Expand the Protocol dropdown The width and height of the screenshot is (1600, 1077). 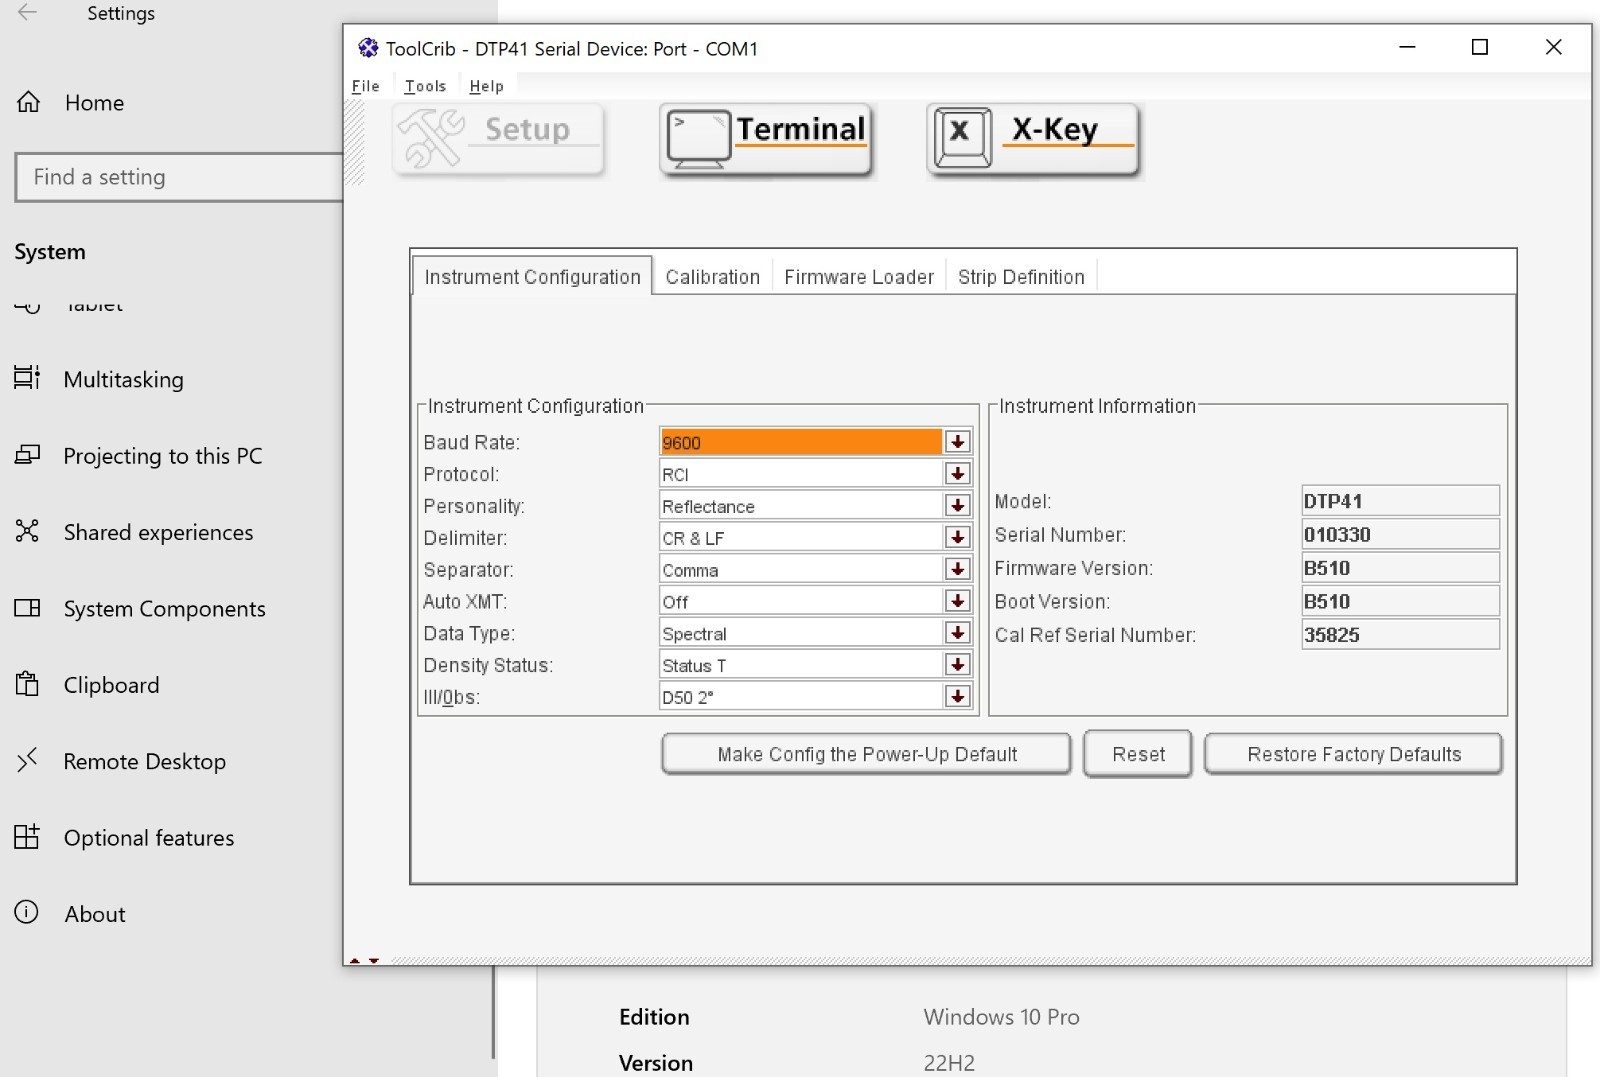point(957,474)
